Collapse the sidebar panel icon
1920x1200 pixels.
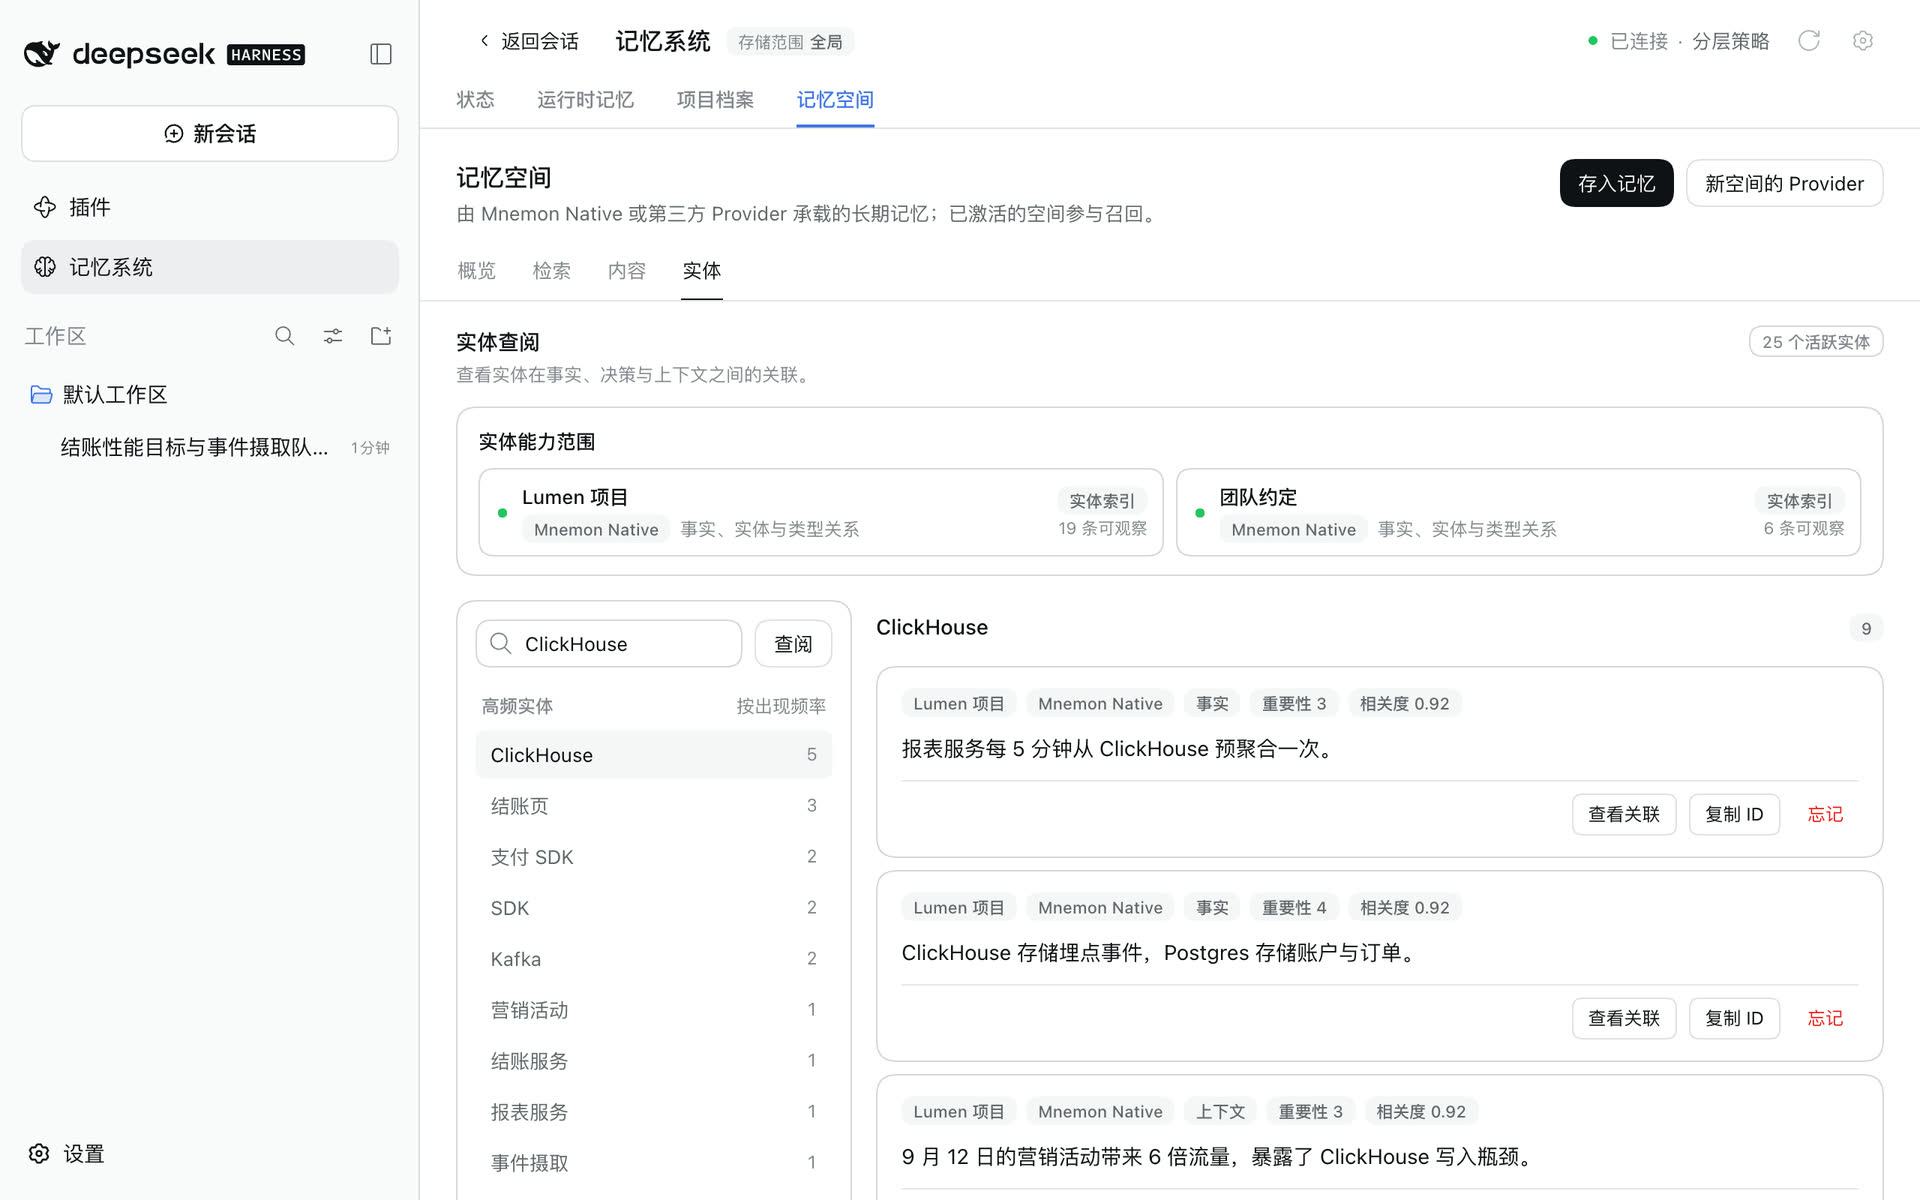point(381,54)
